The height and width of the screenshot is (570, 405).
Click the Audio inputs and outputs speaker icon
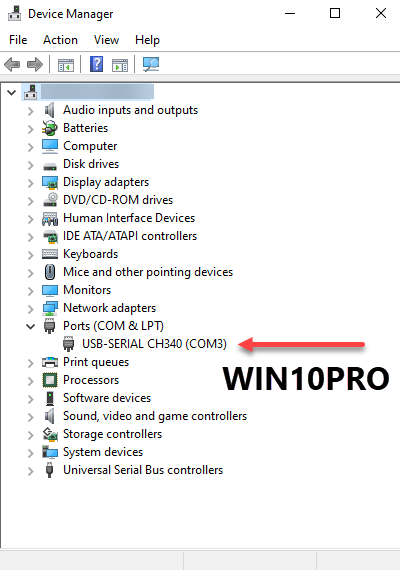50,110
